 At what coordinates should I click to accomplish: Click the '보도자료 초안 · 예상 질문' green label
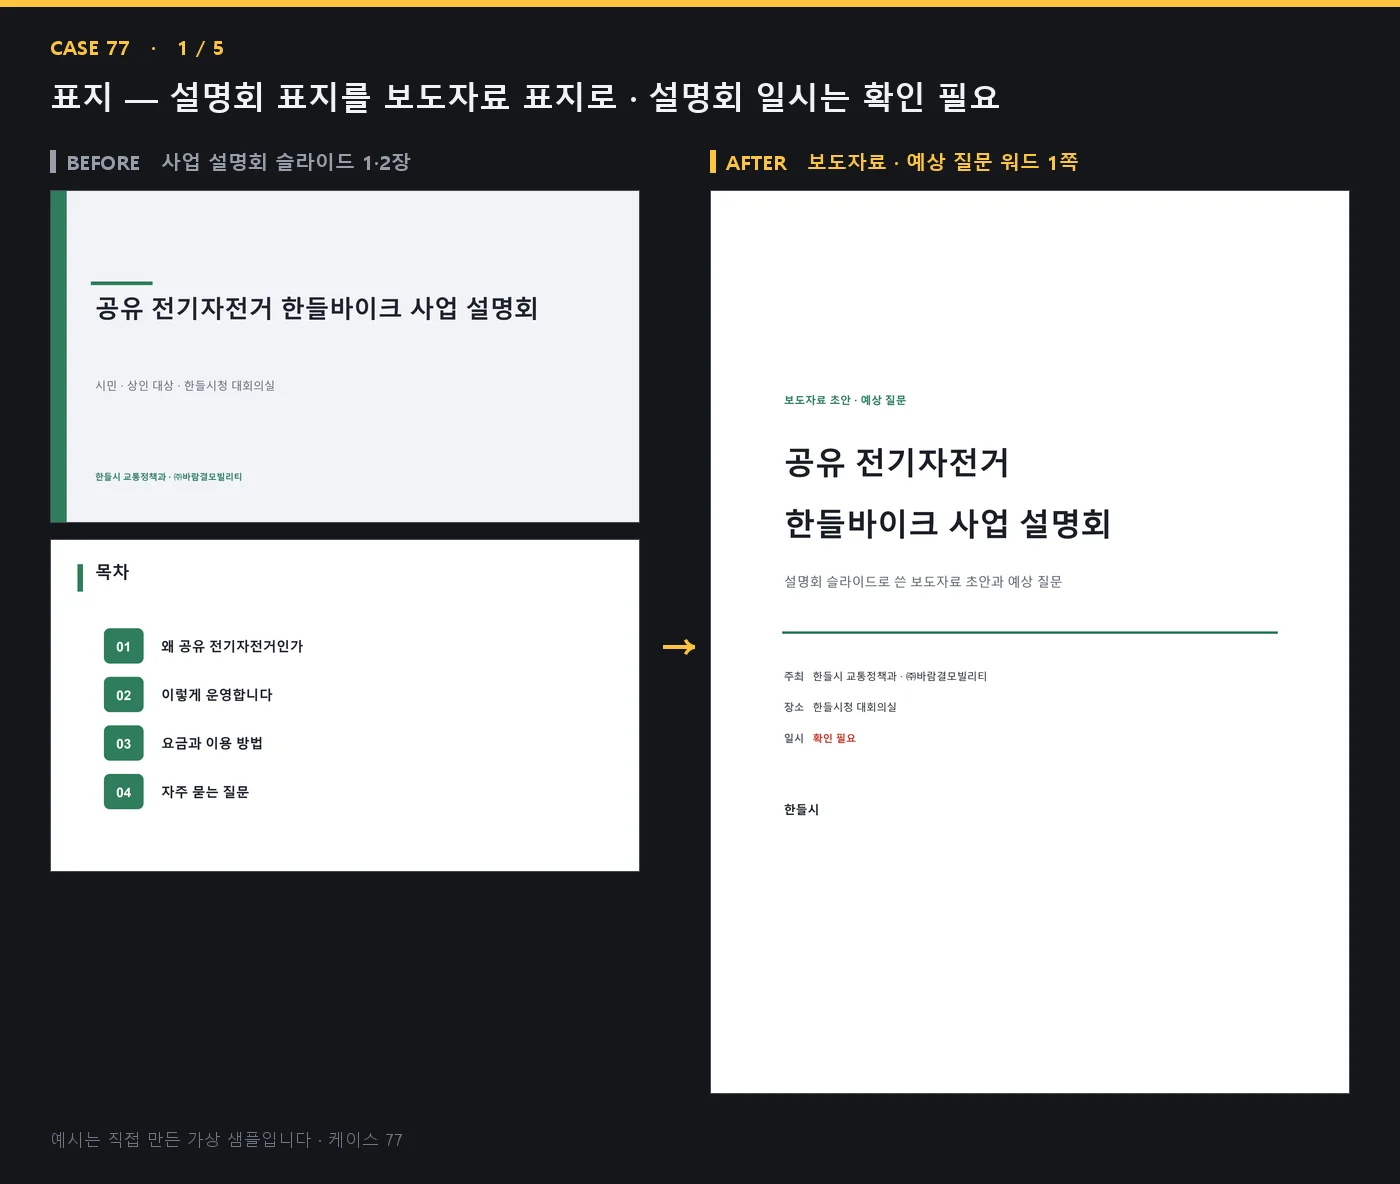click(x=845, y=400)
